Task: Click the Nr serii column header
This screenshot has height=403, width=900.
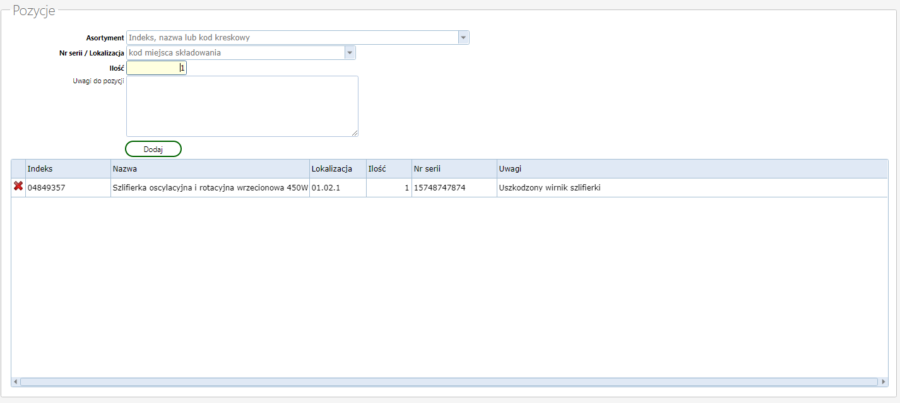Action: [454, 169]
